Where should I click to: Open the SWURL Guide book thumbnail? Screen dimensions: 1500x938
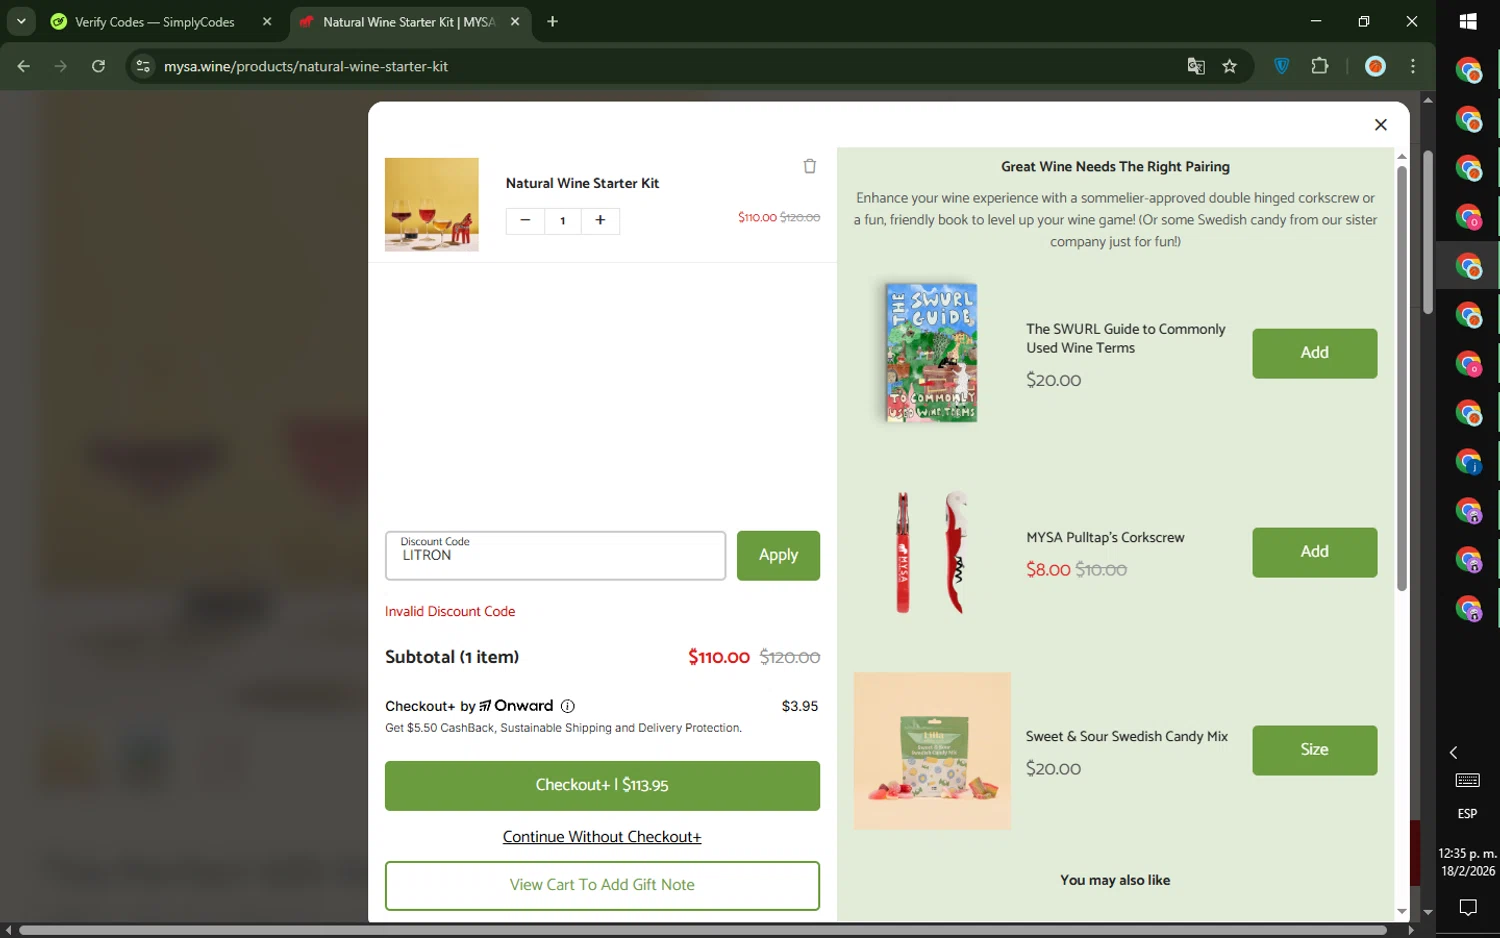[x=932, y=352]
